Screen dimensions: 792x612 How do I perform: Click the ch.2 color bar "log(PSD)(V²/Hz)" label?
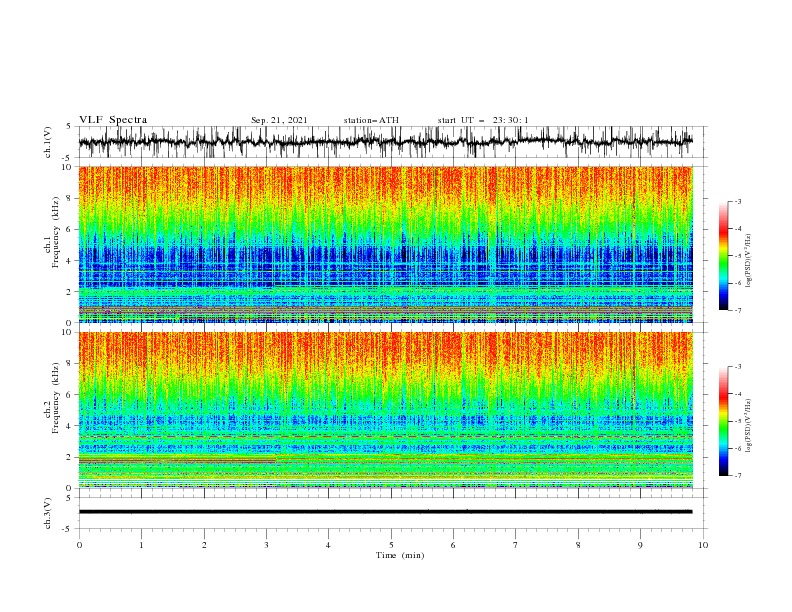(x=748, y=425)
